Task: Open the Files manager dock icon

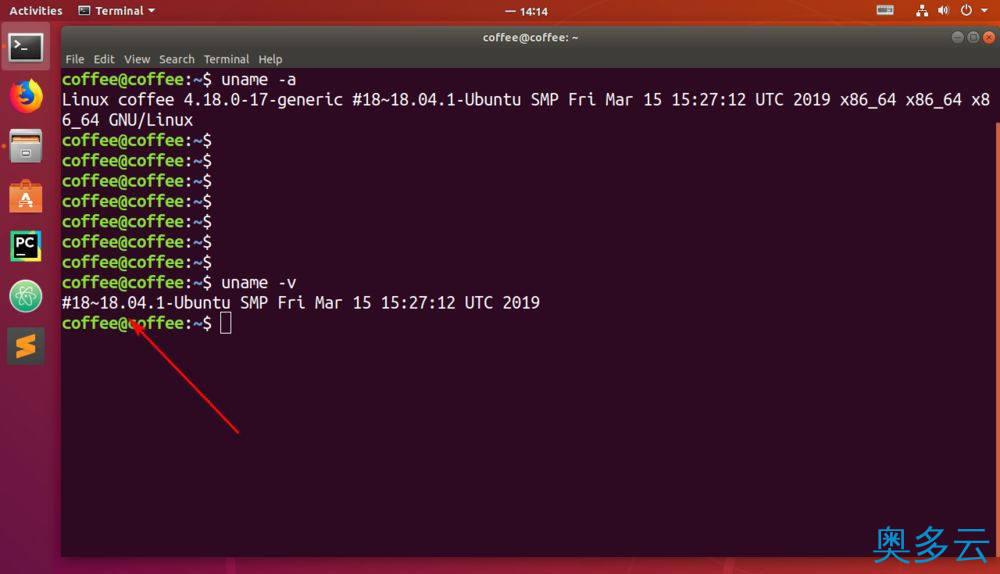Action: (x=26, y=146)
